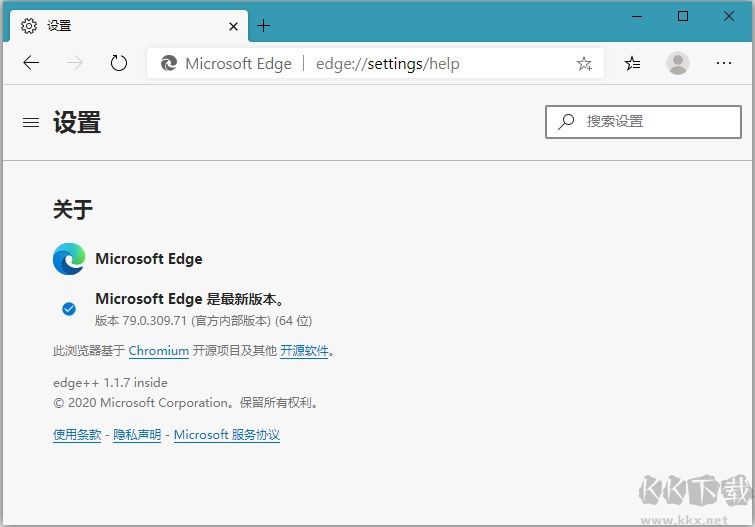Close the browser window

(x=729, y=16)
